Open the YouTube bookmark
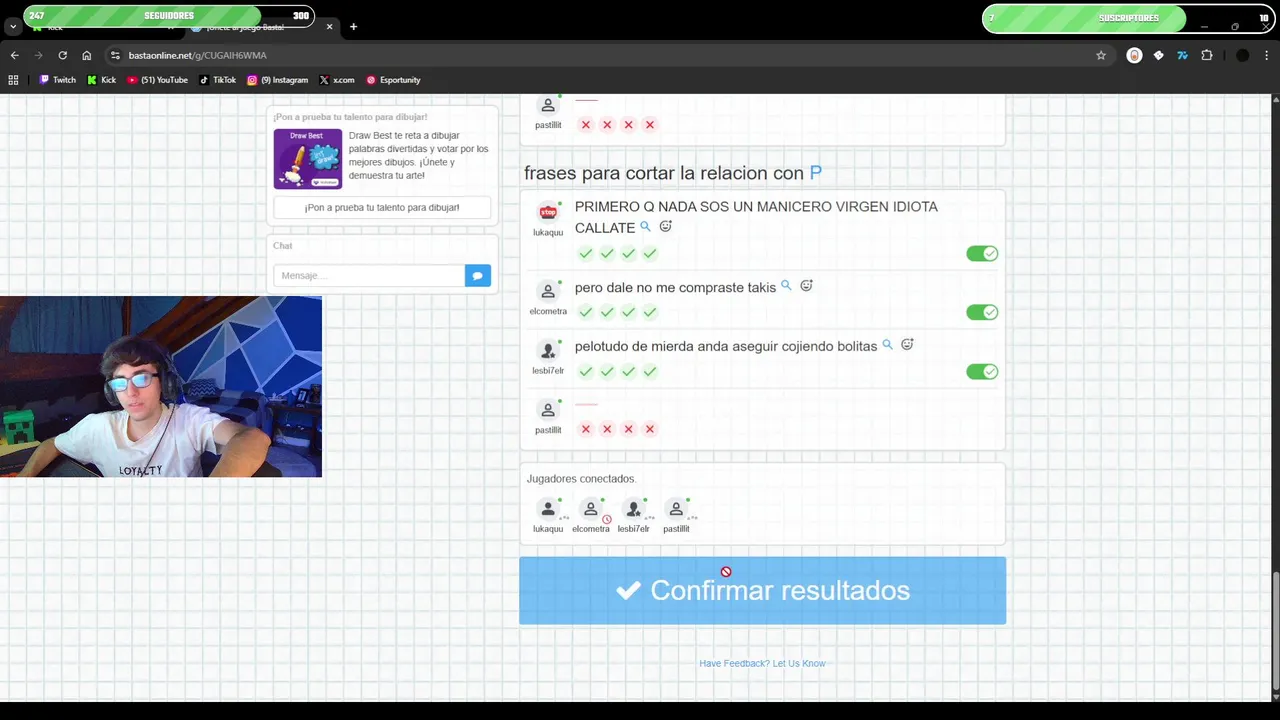The image size is (1280, 720). (157, 80)
